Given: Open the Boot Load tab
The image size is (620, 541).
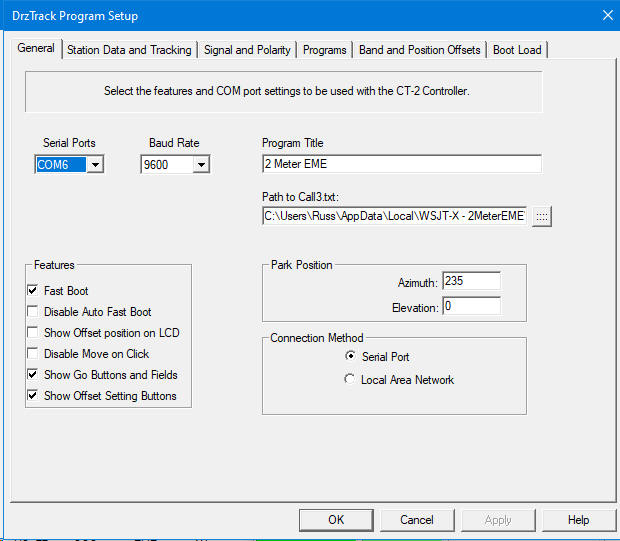Looking at the screenshot, I should pos(517,50).
